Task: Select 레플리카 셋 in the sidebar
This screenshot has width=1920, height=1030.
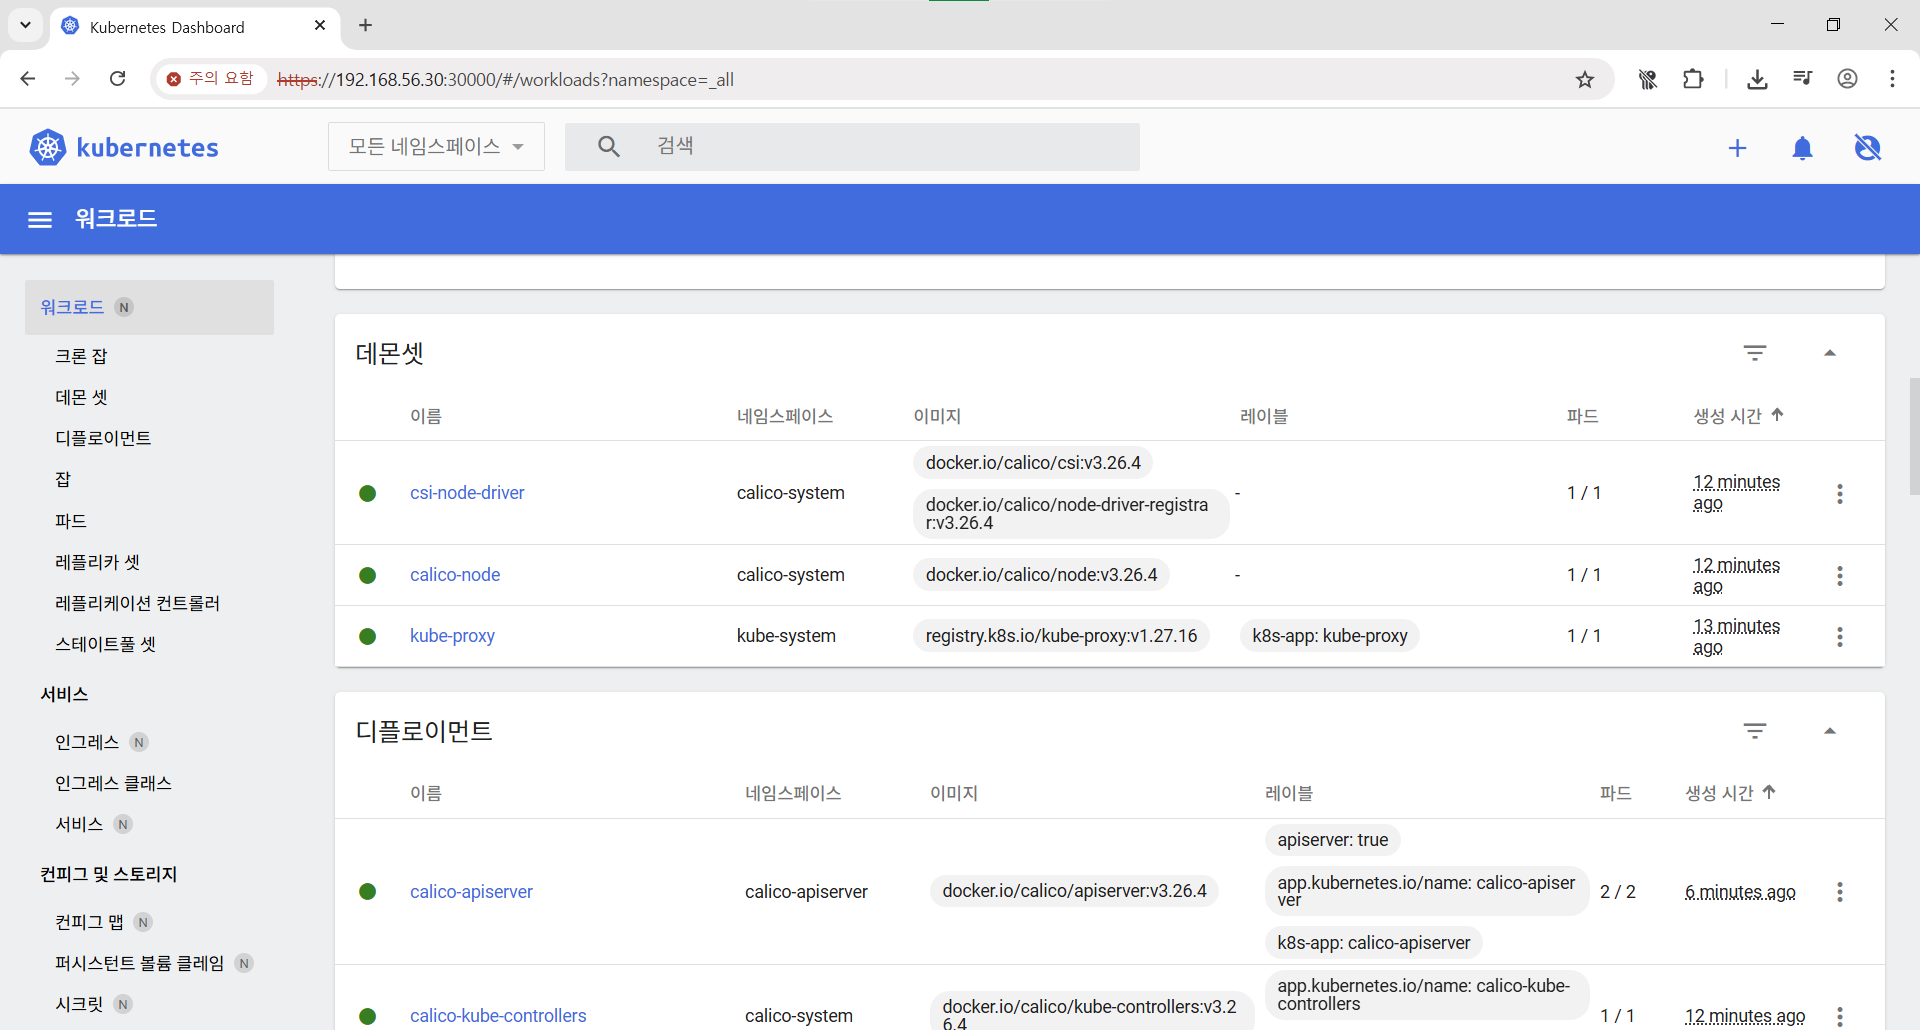Action: [x=97, y=562]
